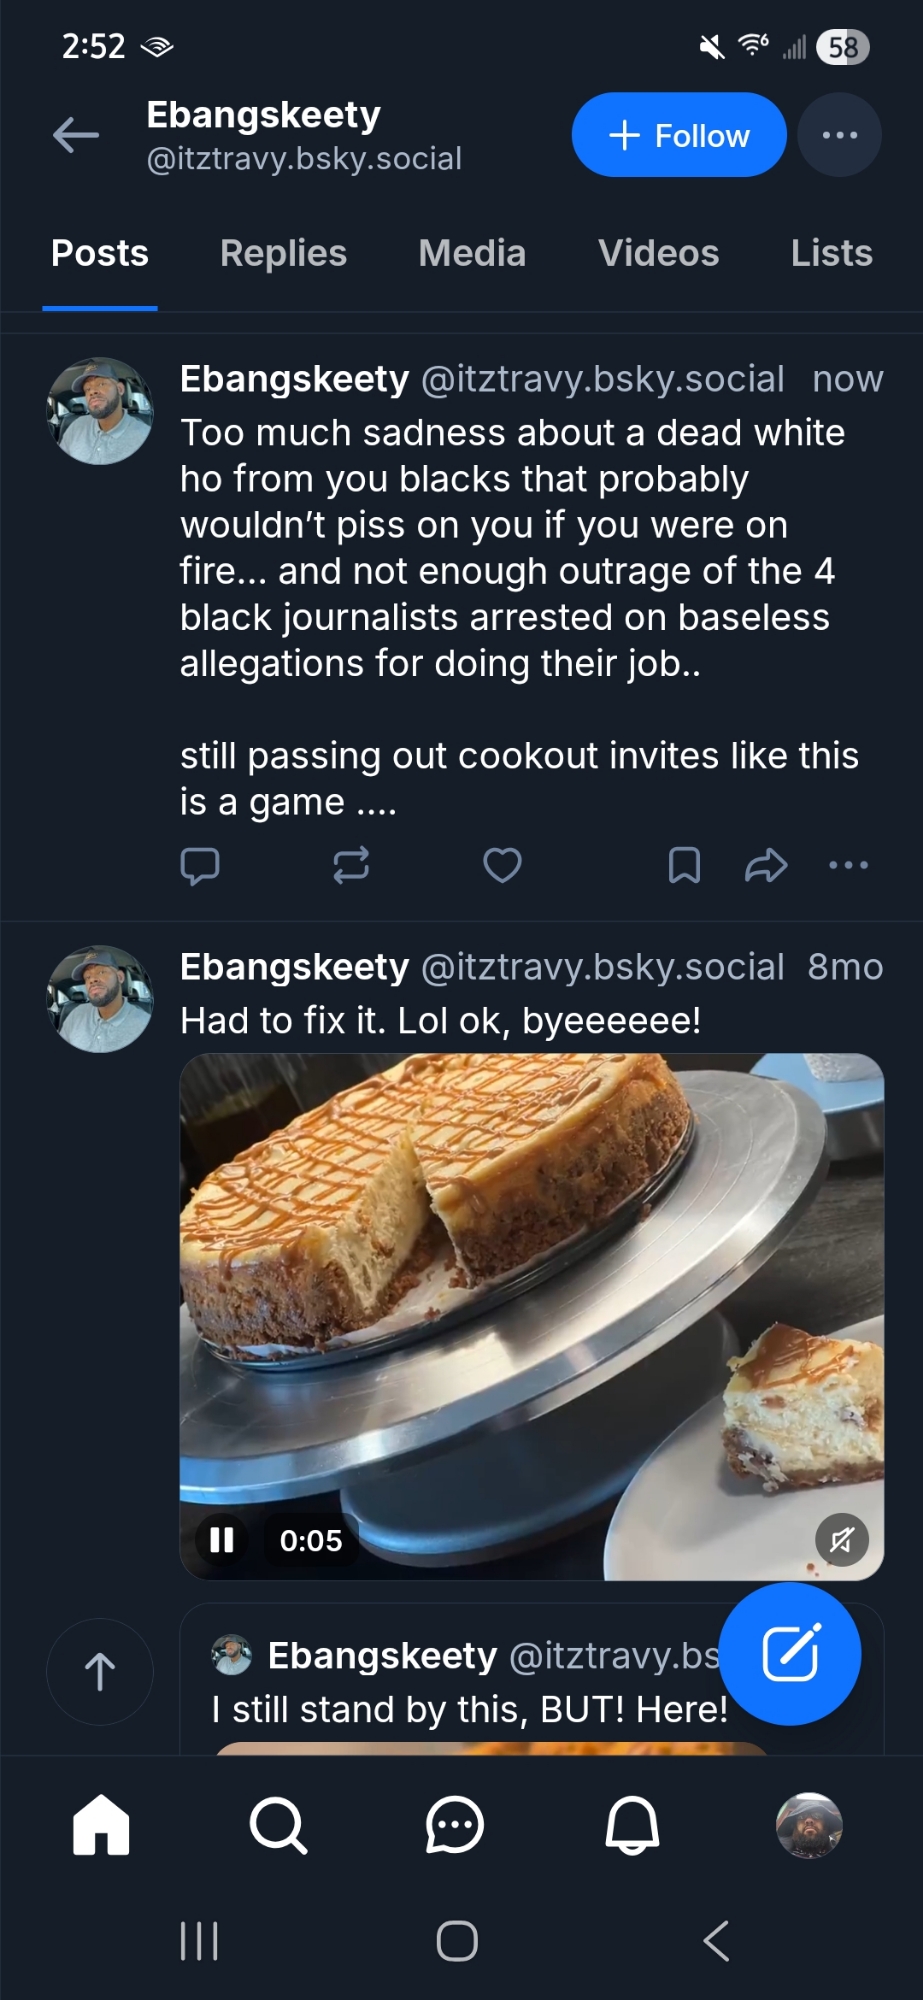
Task: Repost the cookout invites post
Action: [351, 865]
